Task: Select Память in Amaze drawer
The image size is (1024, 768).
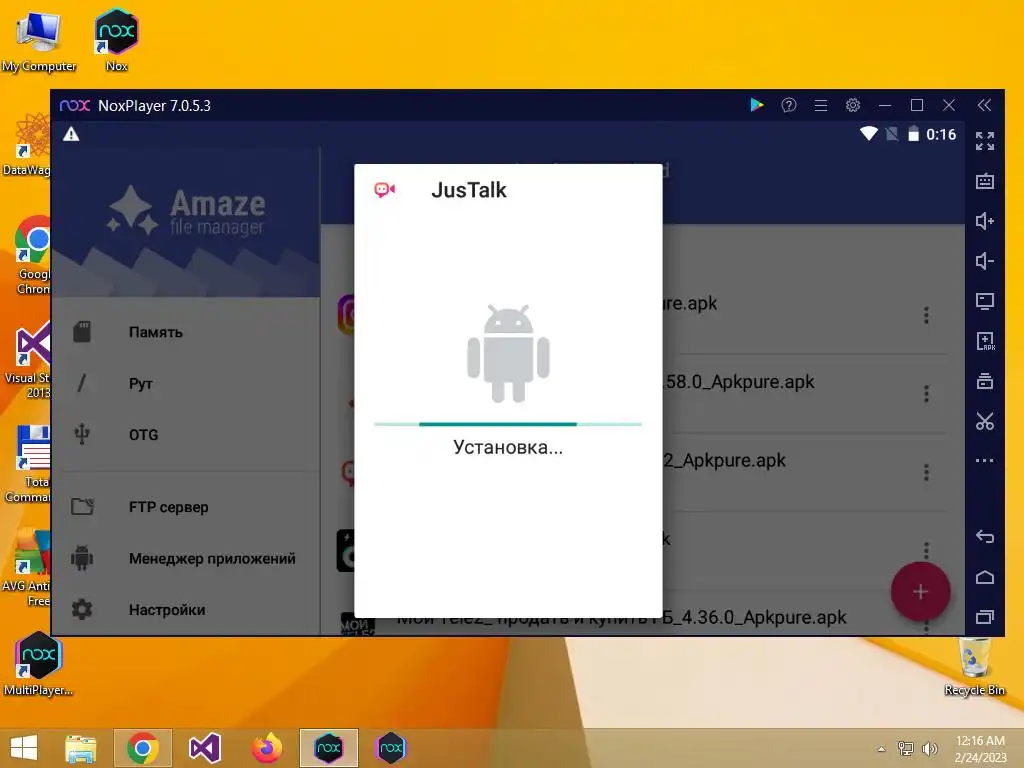Action: (186, 332)
